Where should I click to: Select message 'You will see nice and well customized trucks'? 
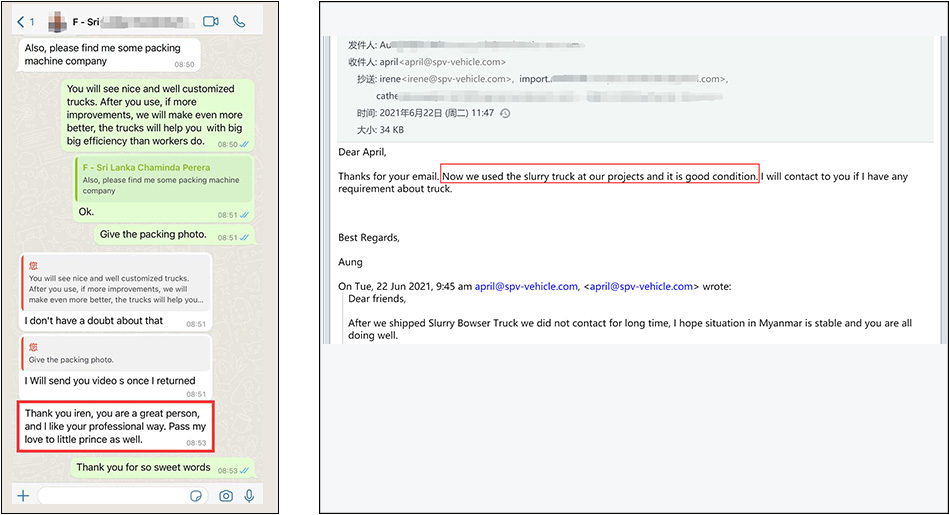pyautogui.click(x=158, y=115)
